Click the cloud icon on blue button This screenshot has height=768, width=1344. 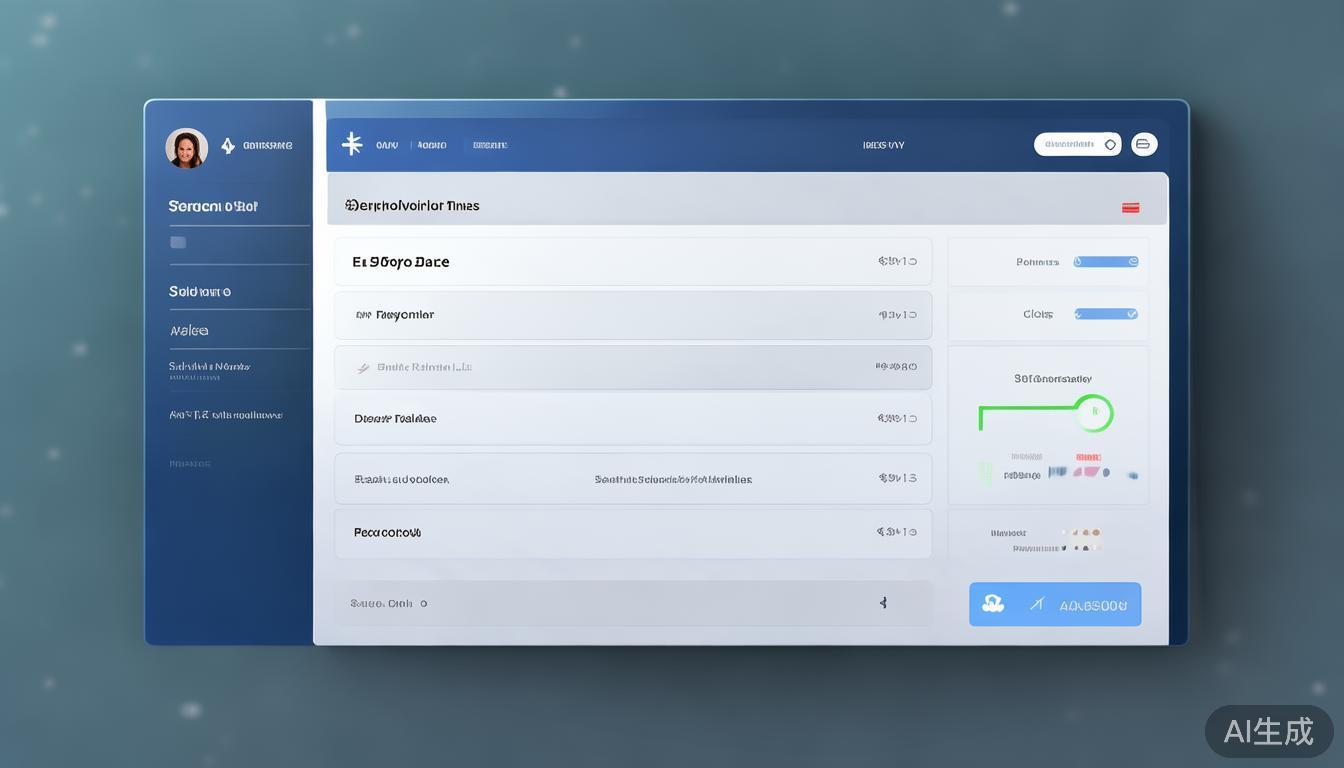(x=993, y=604)
